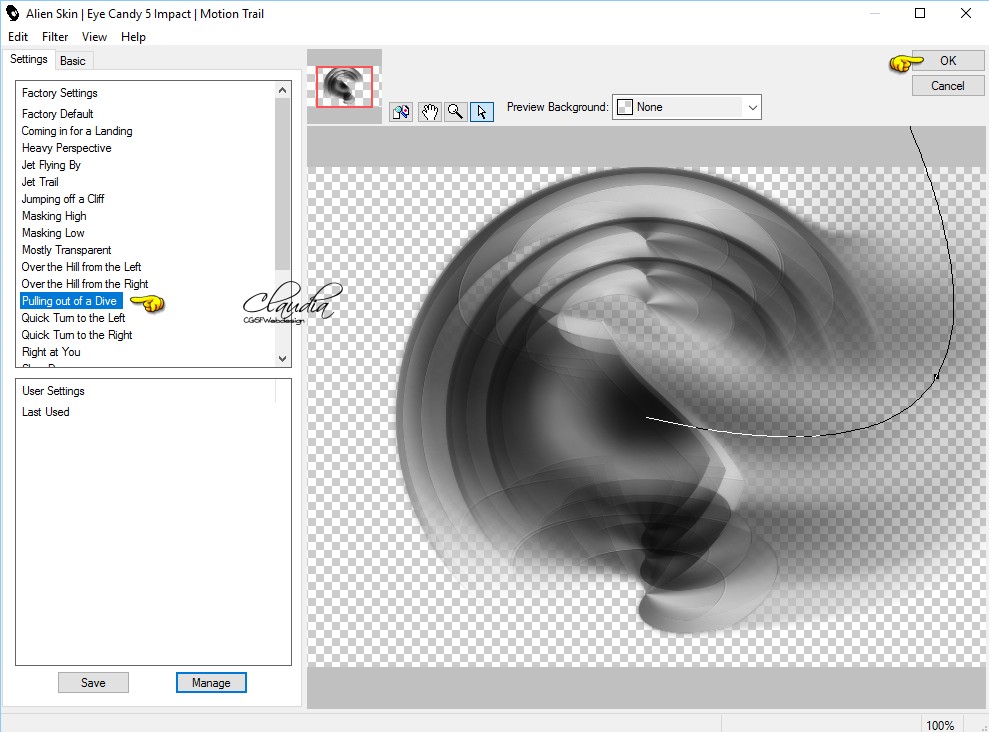Select Pulling out of a Dive preset
The width and height of the screenshot is (989, 732).
pyautogui.click(x=71, y=301)
